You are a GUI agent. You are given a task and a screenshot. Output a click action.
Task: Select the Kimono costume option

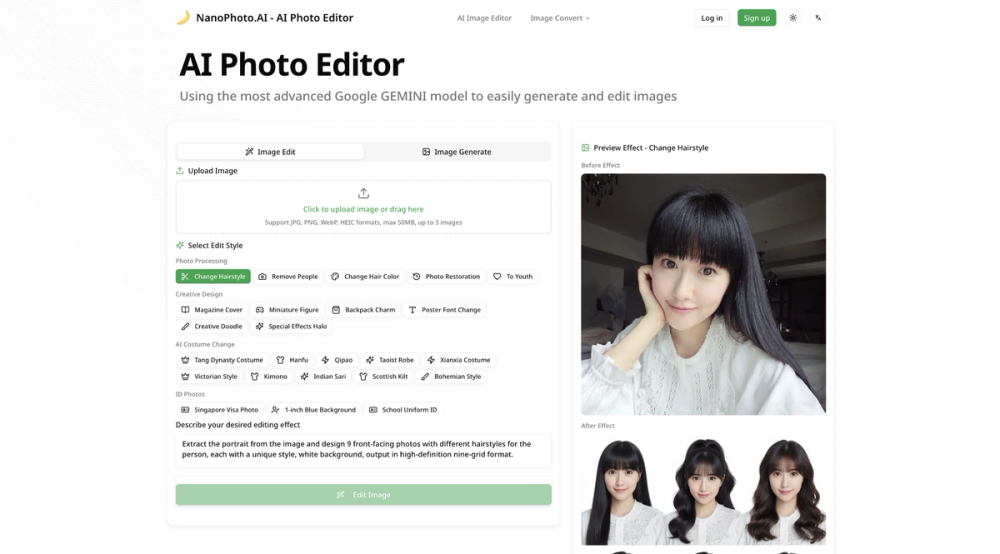click(268, 377)
